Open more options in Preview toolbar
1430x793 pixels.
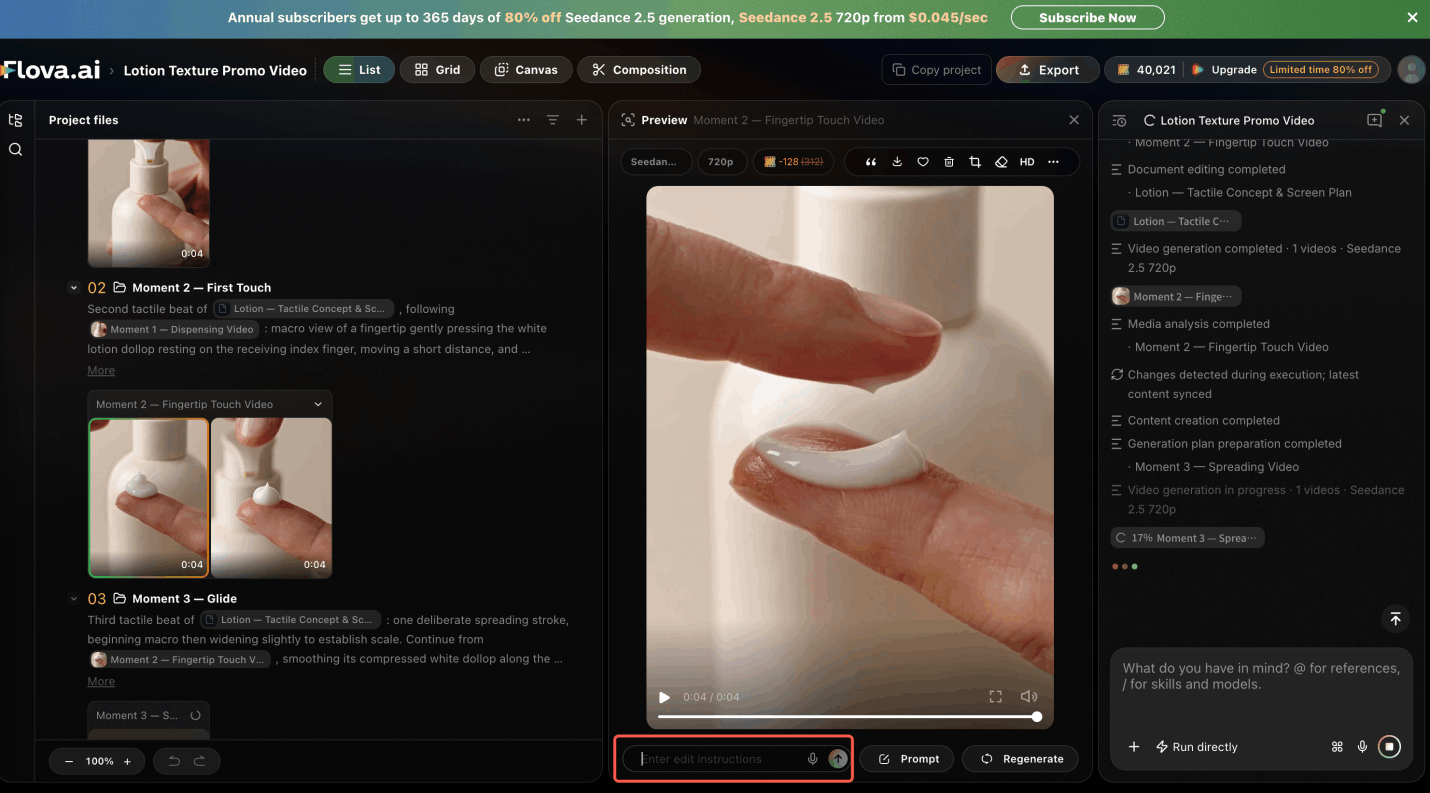click(1053, 162)
